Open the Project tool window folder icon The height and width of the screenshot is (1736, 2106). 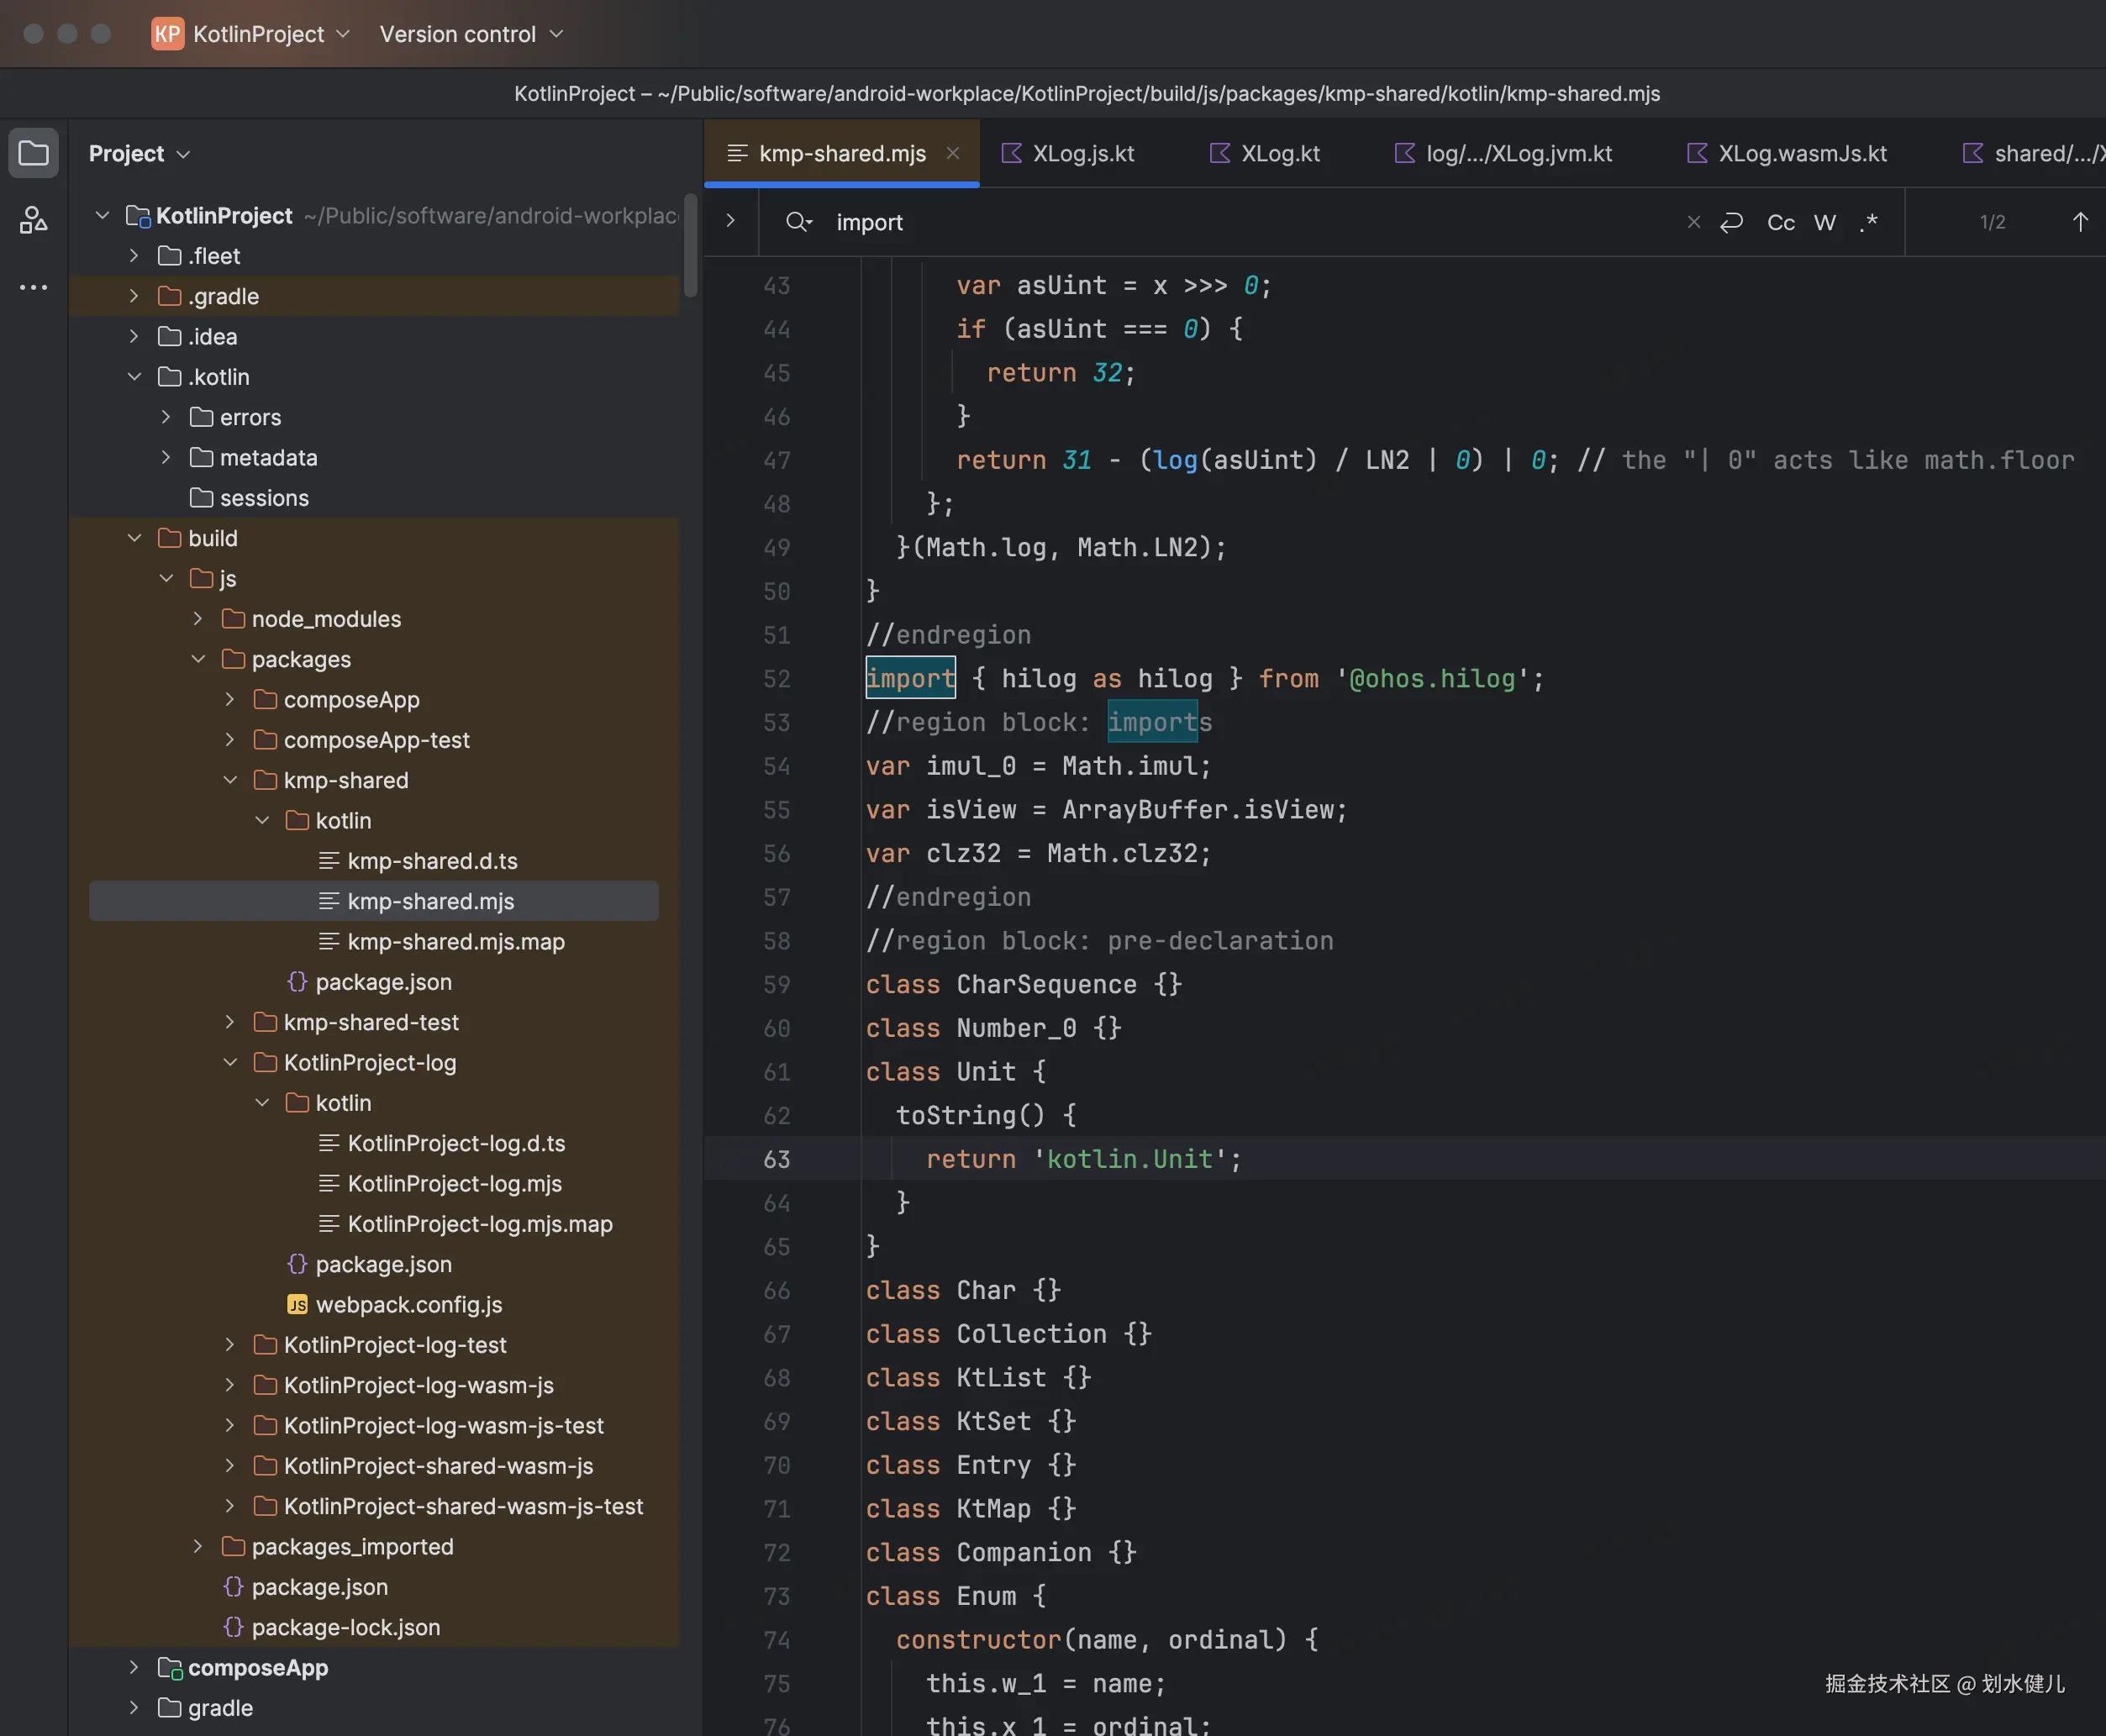click(33, 153)
